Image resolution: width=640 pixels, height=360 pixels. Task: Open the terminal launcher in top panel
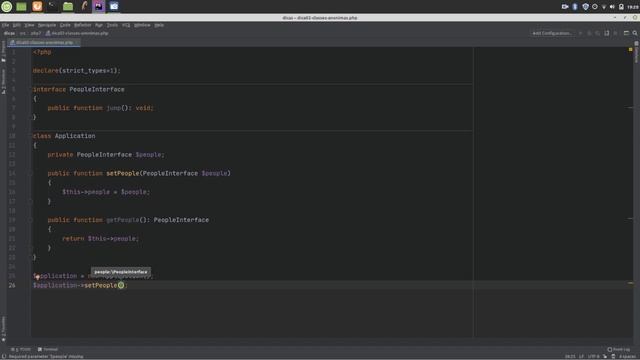click(x=52, y=6)
